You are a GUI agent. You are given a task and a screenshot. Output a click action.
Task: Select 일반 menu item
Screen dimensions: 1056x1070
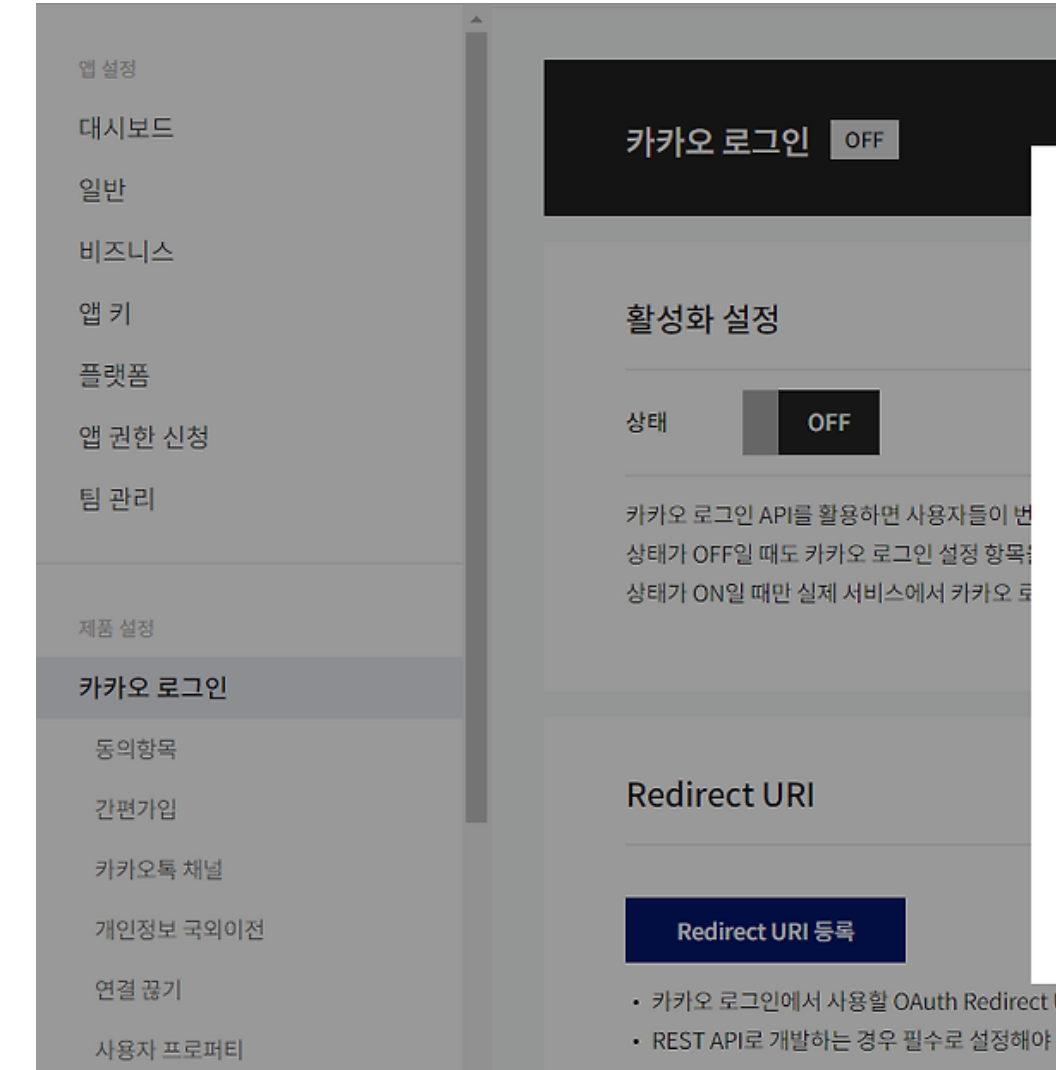tap(102, 190)
